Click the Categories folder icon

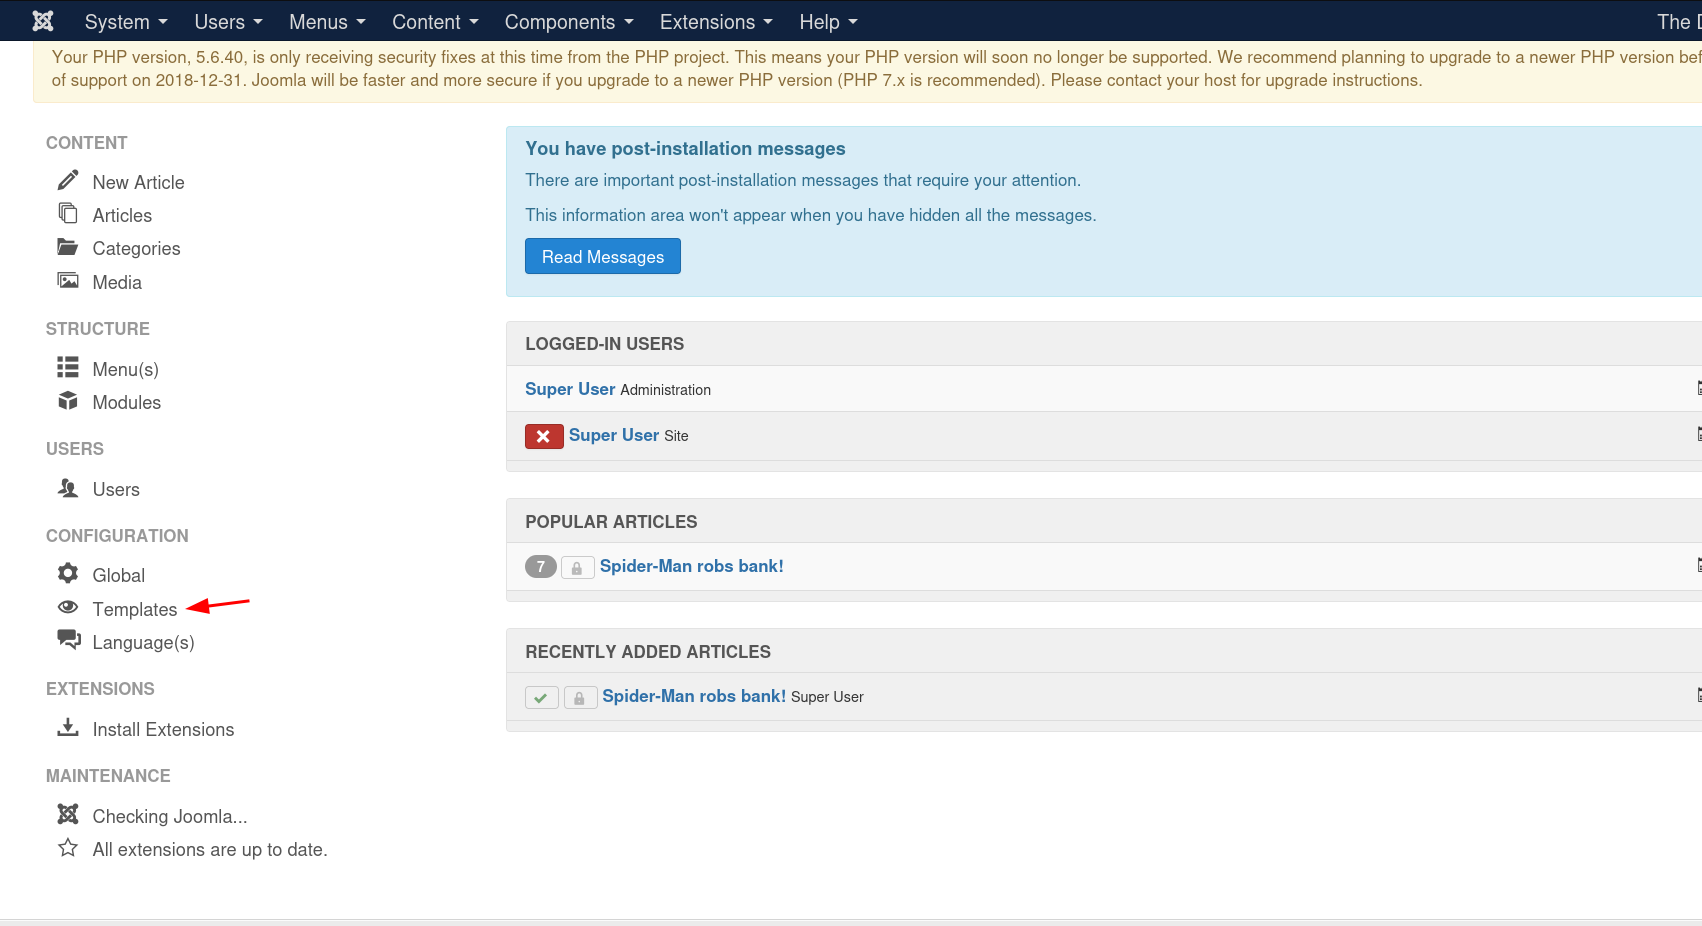pyautogui.click(x=68, y=247)
